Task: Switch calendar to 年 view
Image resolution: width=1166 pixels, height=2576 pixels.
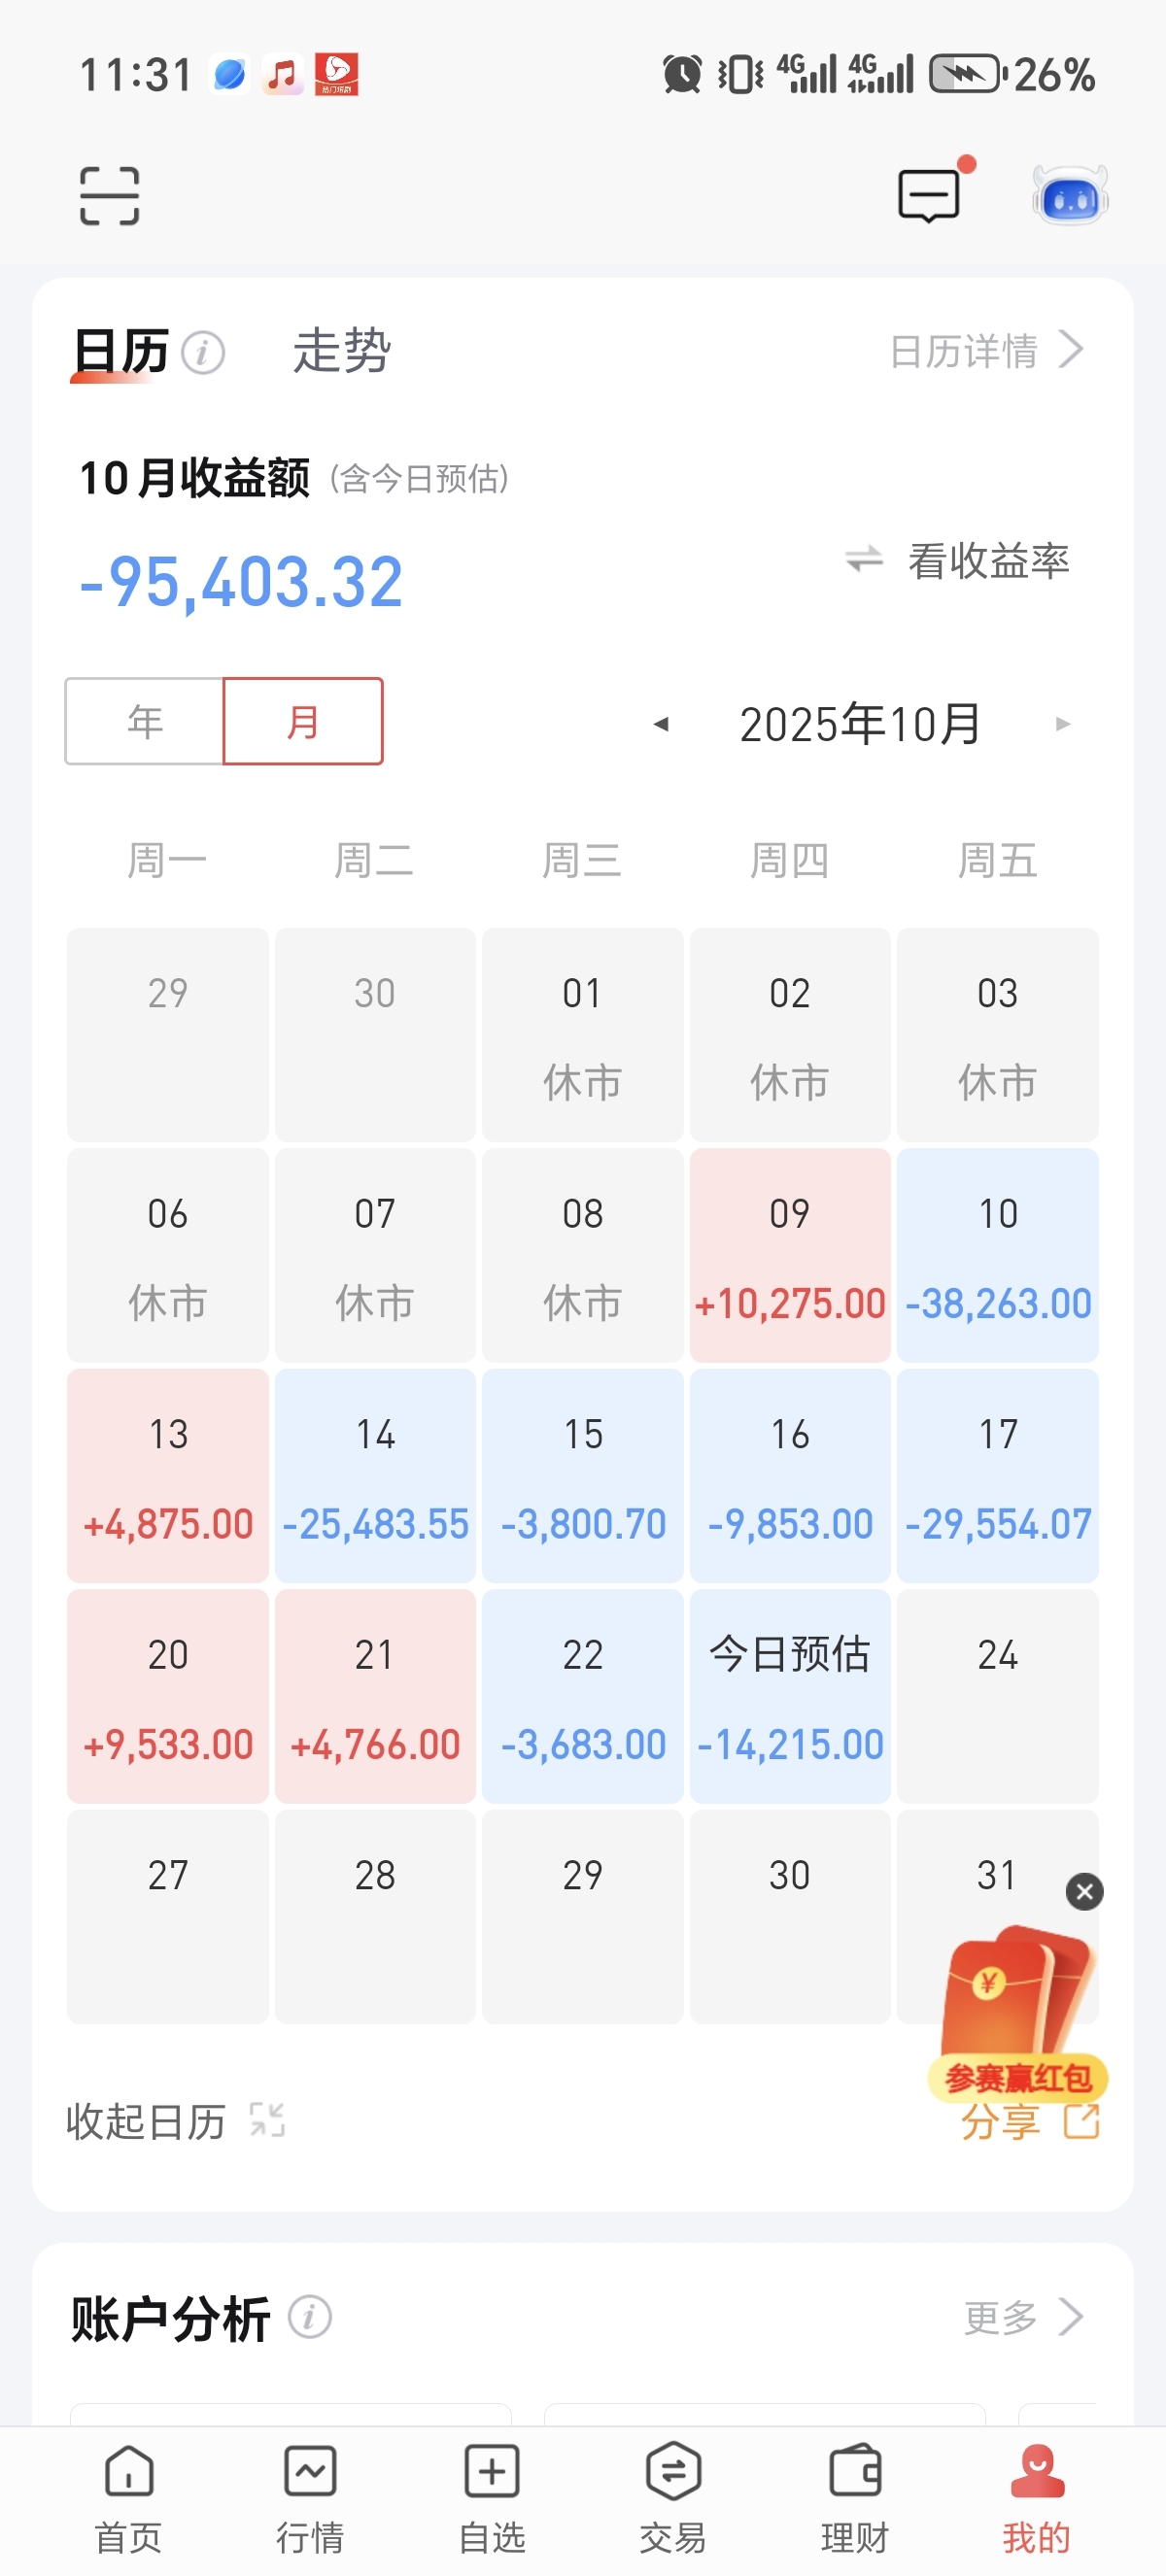Action: click(145, 721)
